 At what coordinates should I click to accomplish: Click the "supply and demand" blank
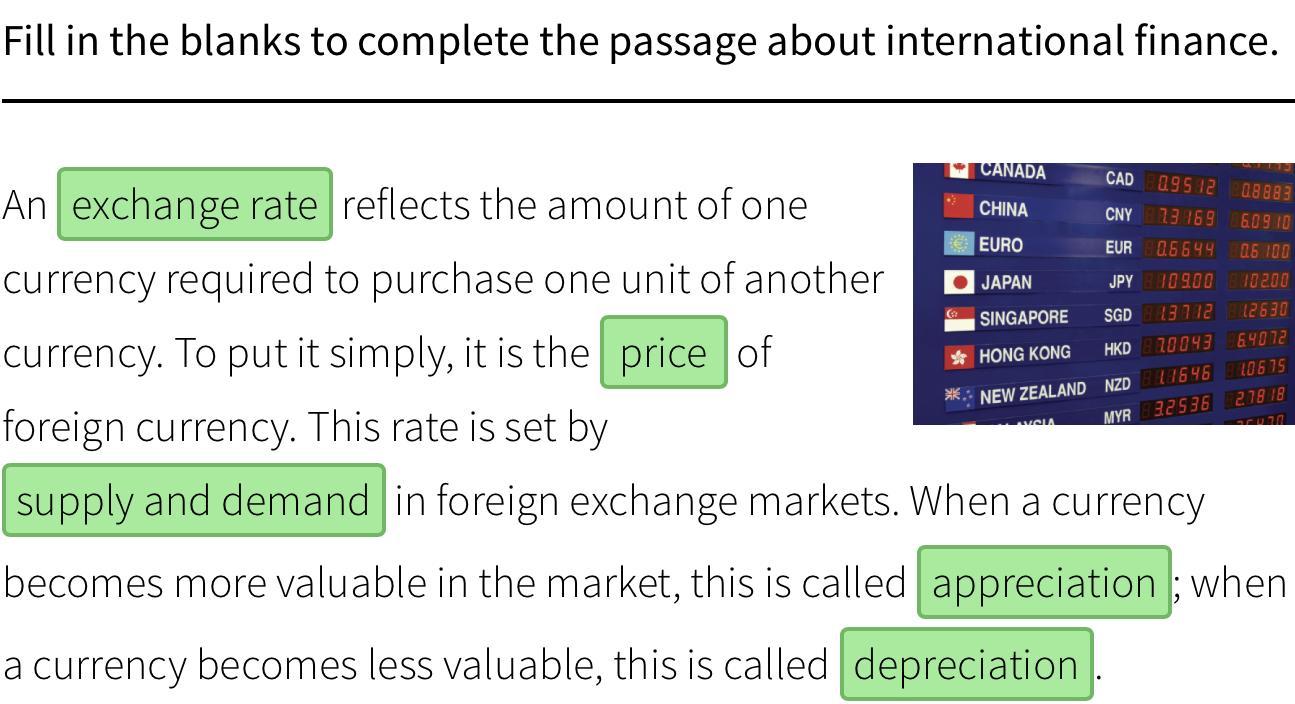point(194,500)
